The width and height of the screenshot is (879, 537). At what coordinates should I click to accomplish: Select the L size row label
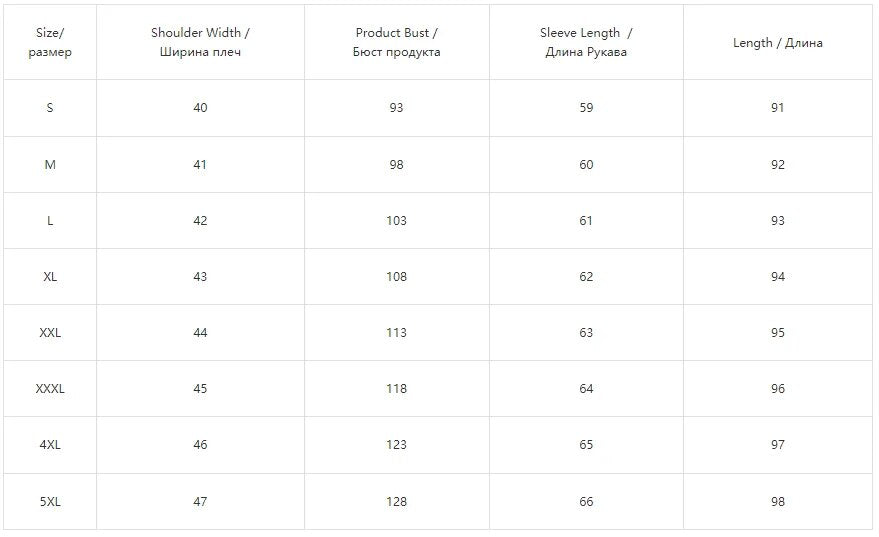click(x=50, y=221)
